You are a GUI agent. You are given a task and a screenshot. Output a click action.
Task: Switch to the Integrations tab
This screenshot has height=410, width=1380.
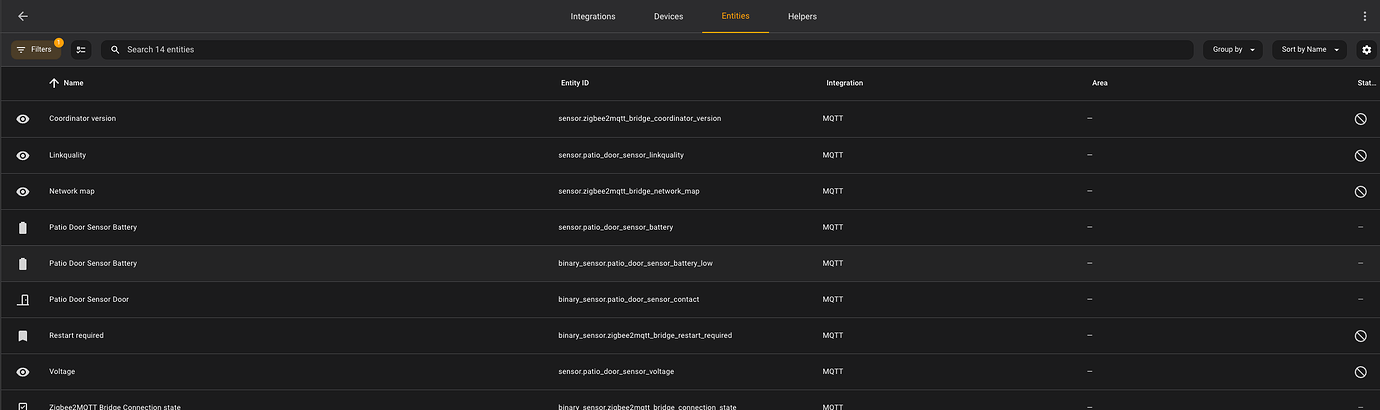593,16
